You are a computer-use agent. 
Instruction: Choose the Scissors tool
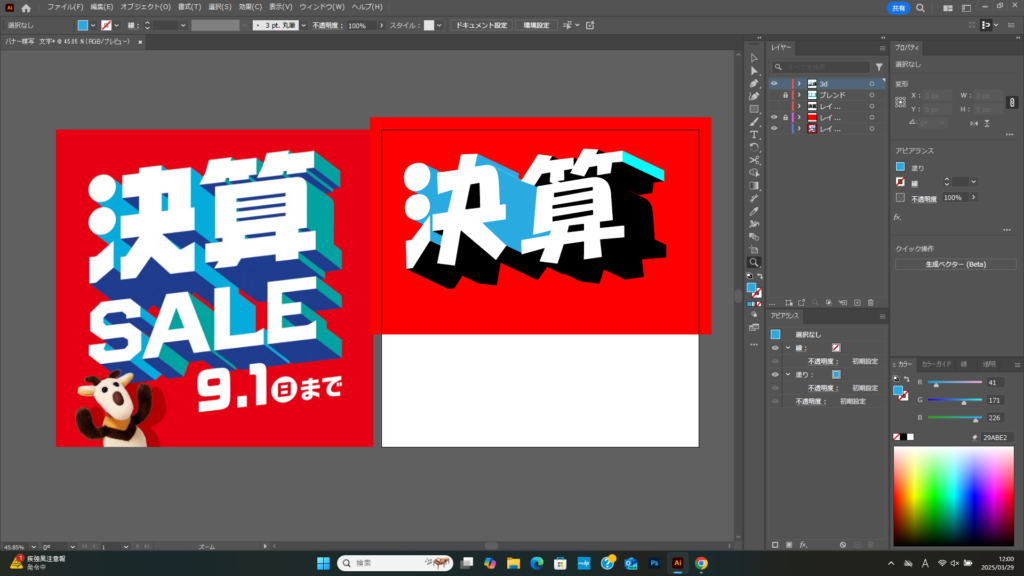(x=755, y=160)
